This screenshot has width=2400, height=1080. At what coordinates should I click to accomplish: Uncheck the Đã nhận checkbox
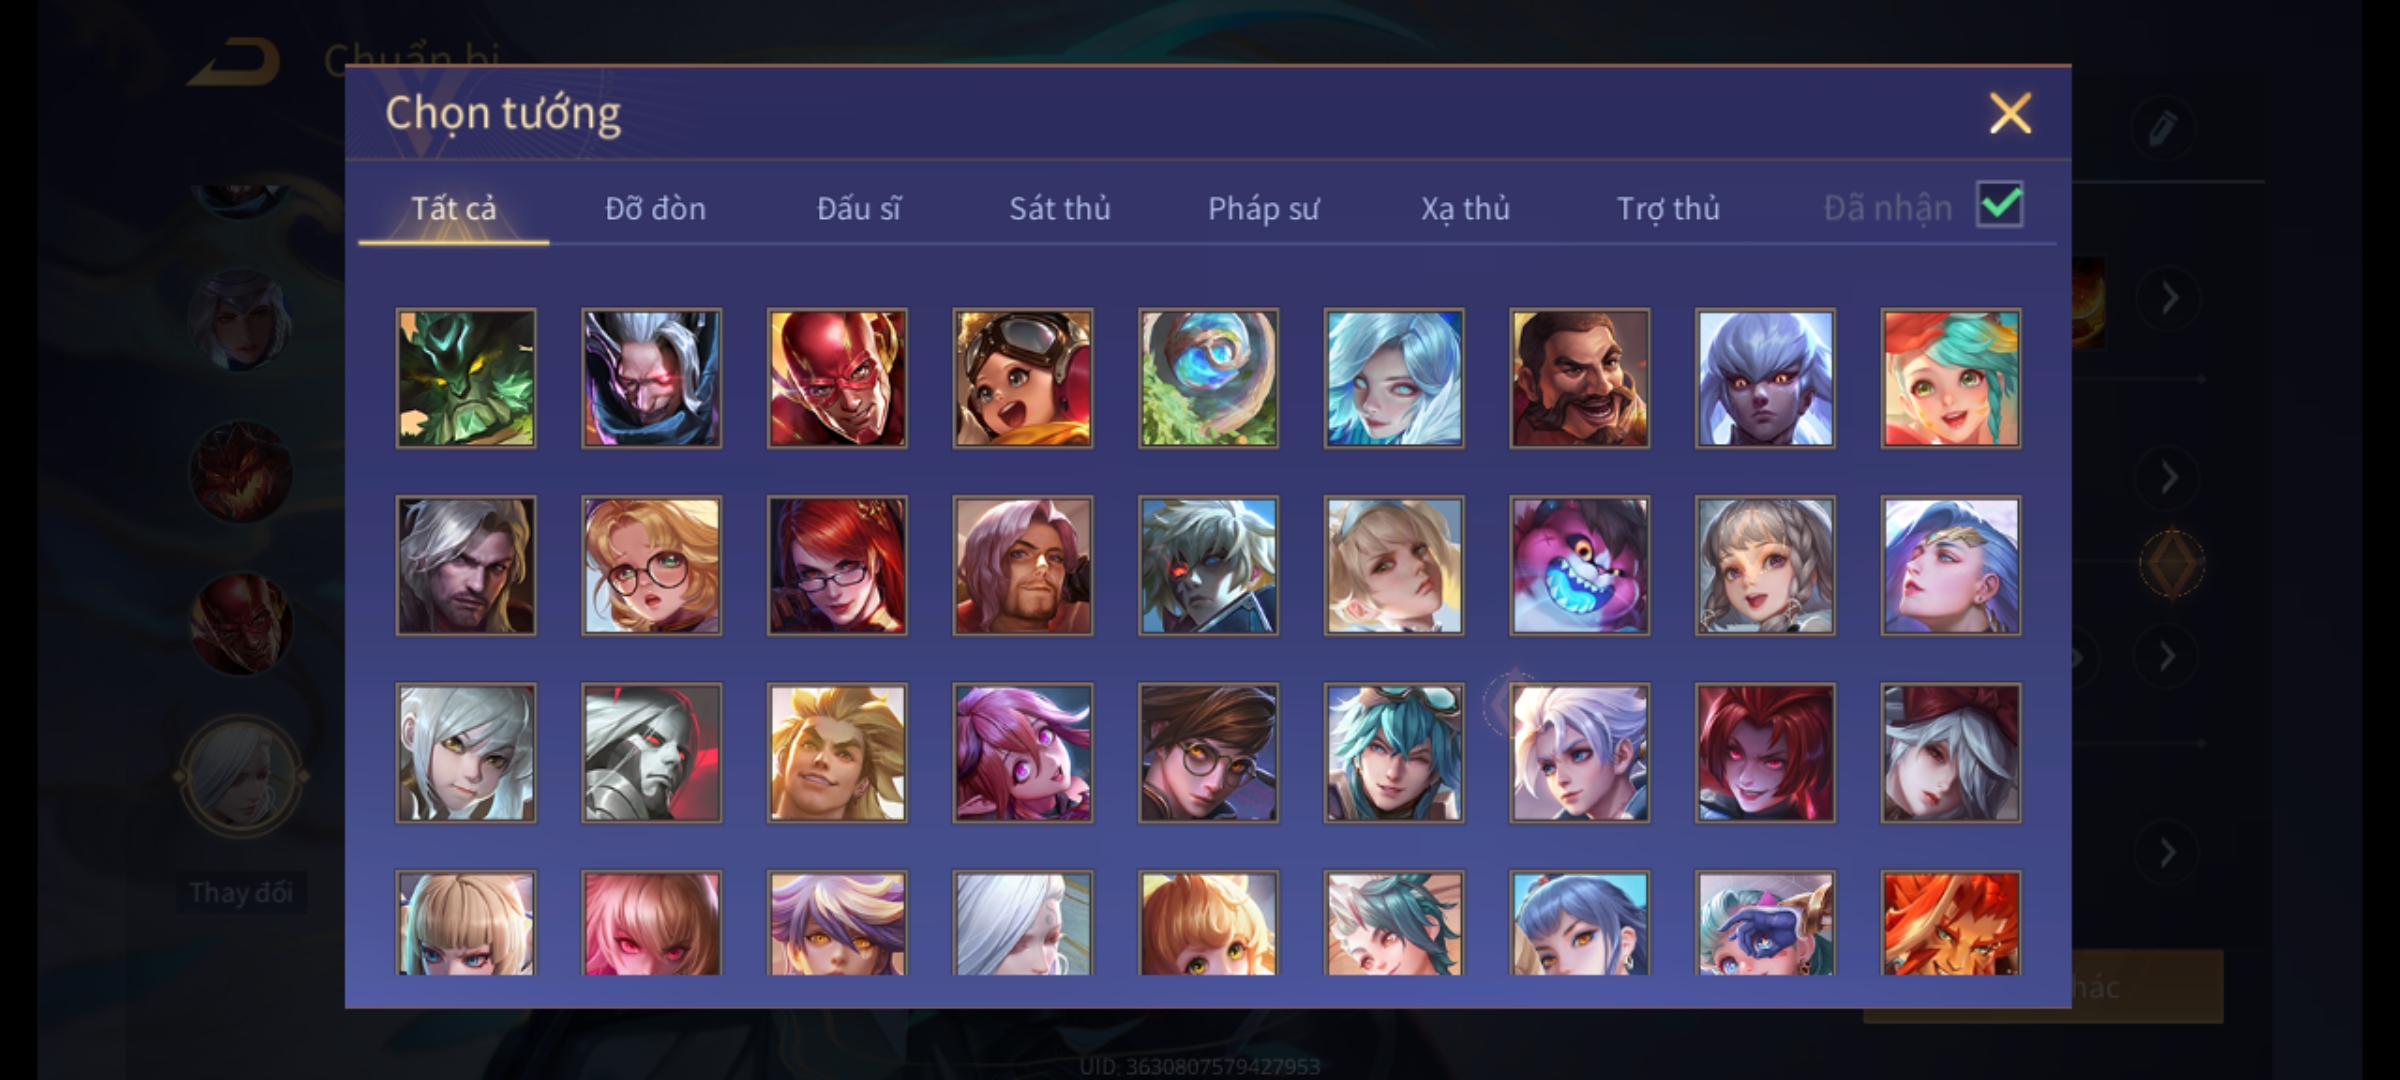pos(2000,205)
